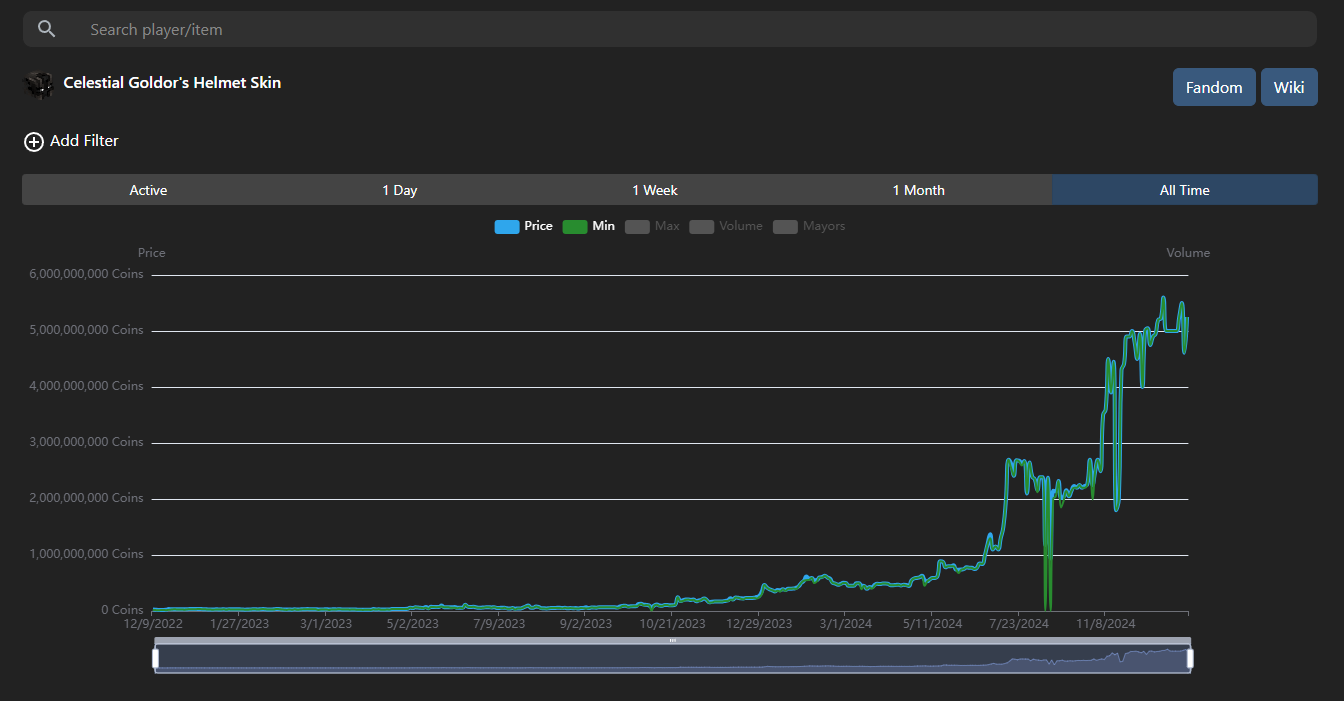Image resolution: width=1344 pixels, height=701 pixels.
Task: Click the Celestial Goldor's Helmet item icon
Action: (x=38, y=85)
